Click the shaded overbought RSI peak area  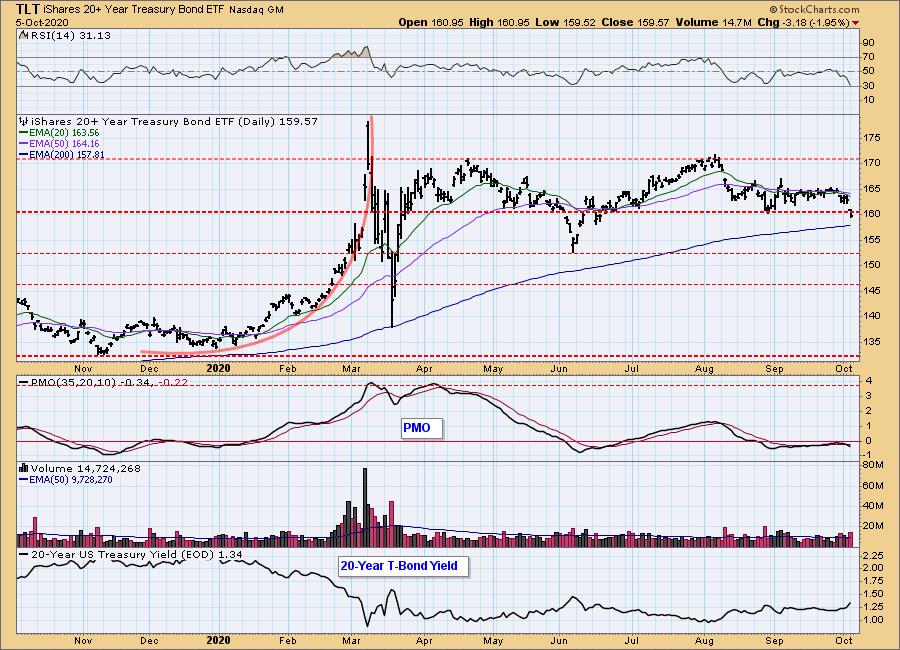tap(352, 53)
